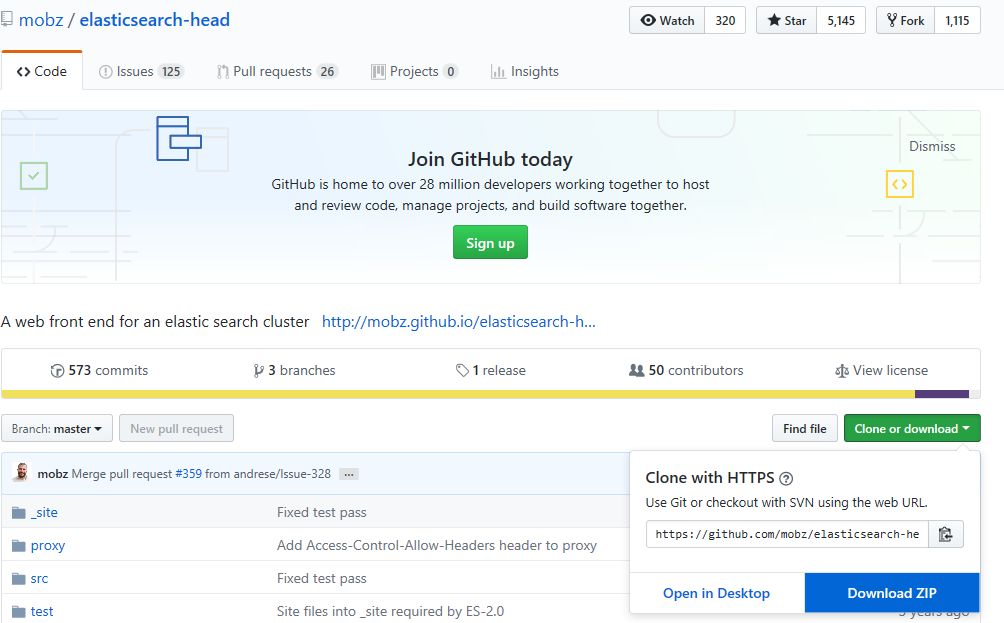Image resolution: width=1004 pixels, height=623 pixels.
Task: Open the _site folder
Action: point(44,512)
